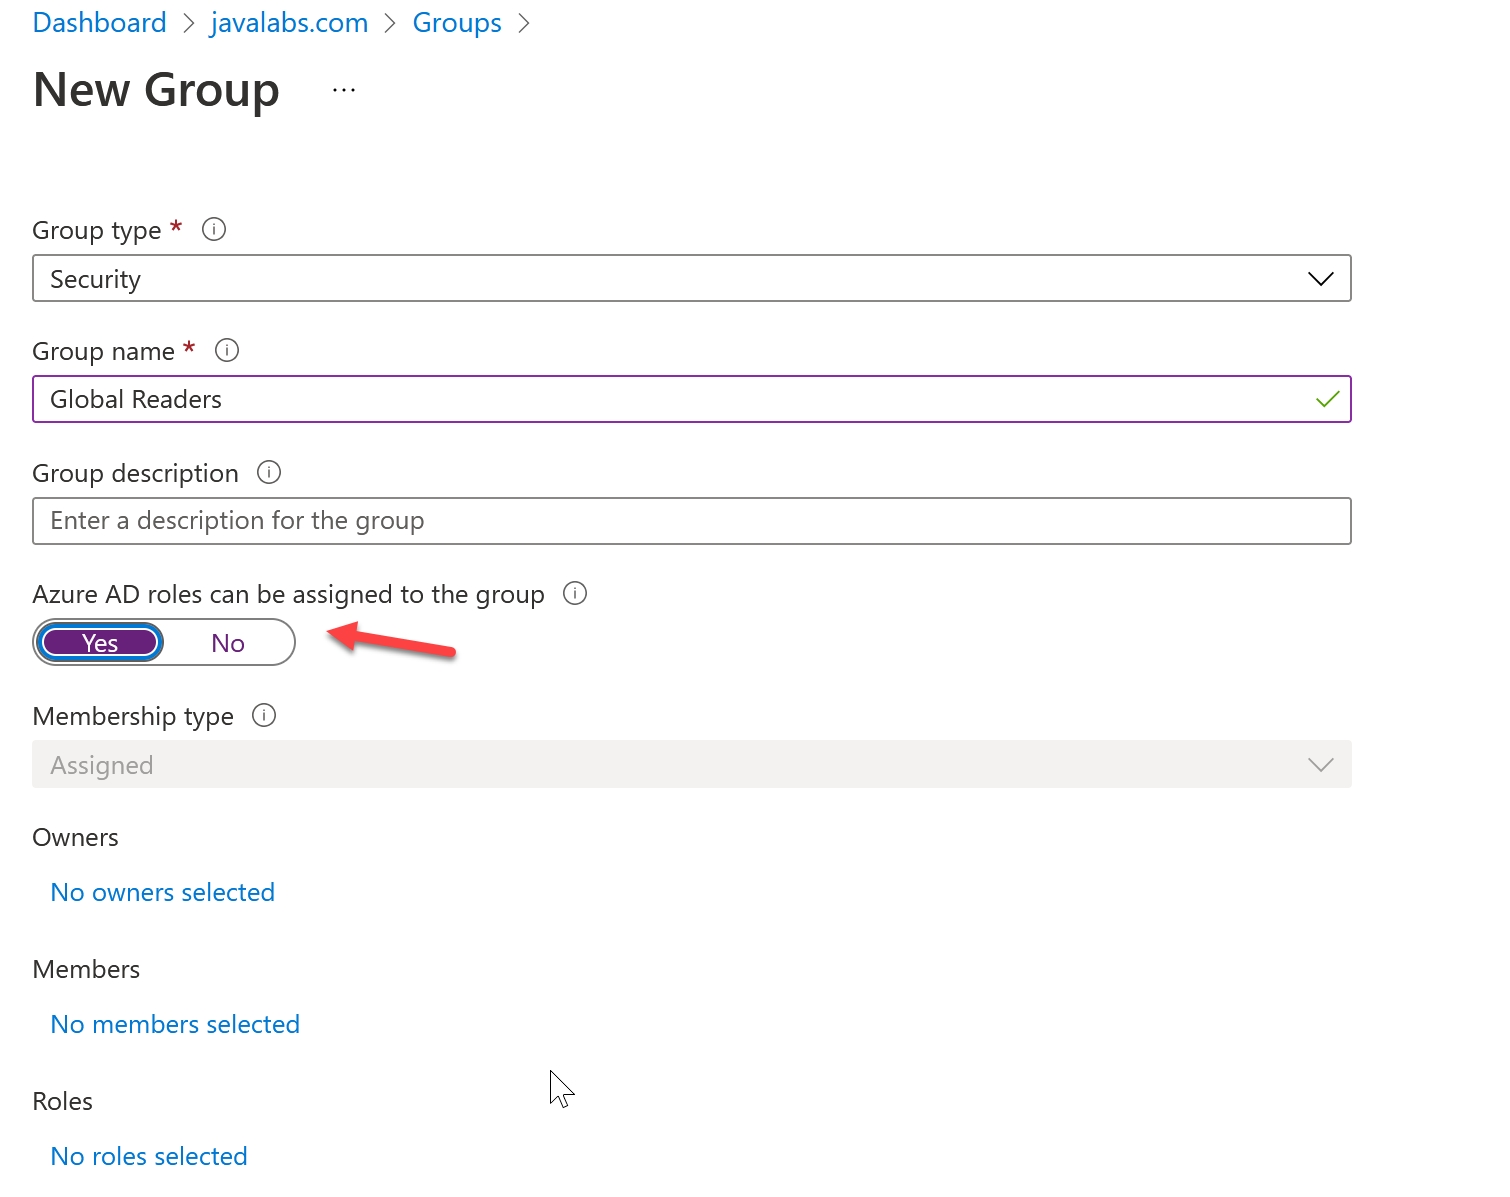This screenshot has width=1510, height=1197.
Task: Open No members selected link
Action: pyautogui.click(x=175, y=1024)
